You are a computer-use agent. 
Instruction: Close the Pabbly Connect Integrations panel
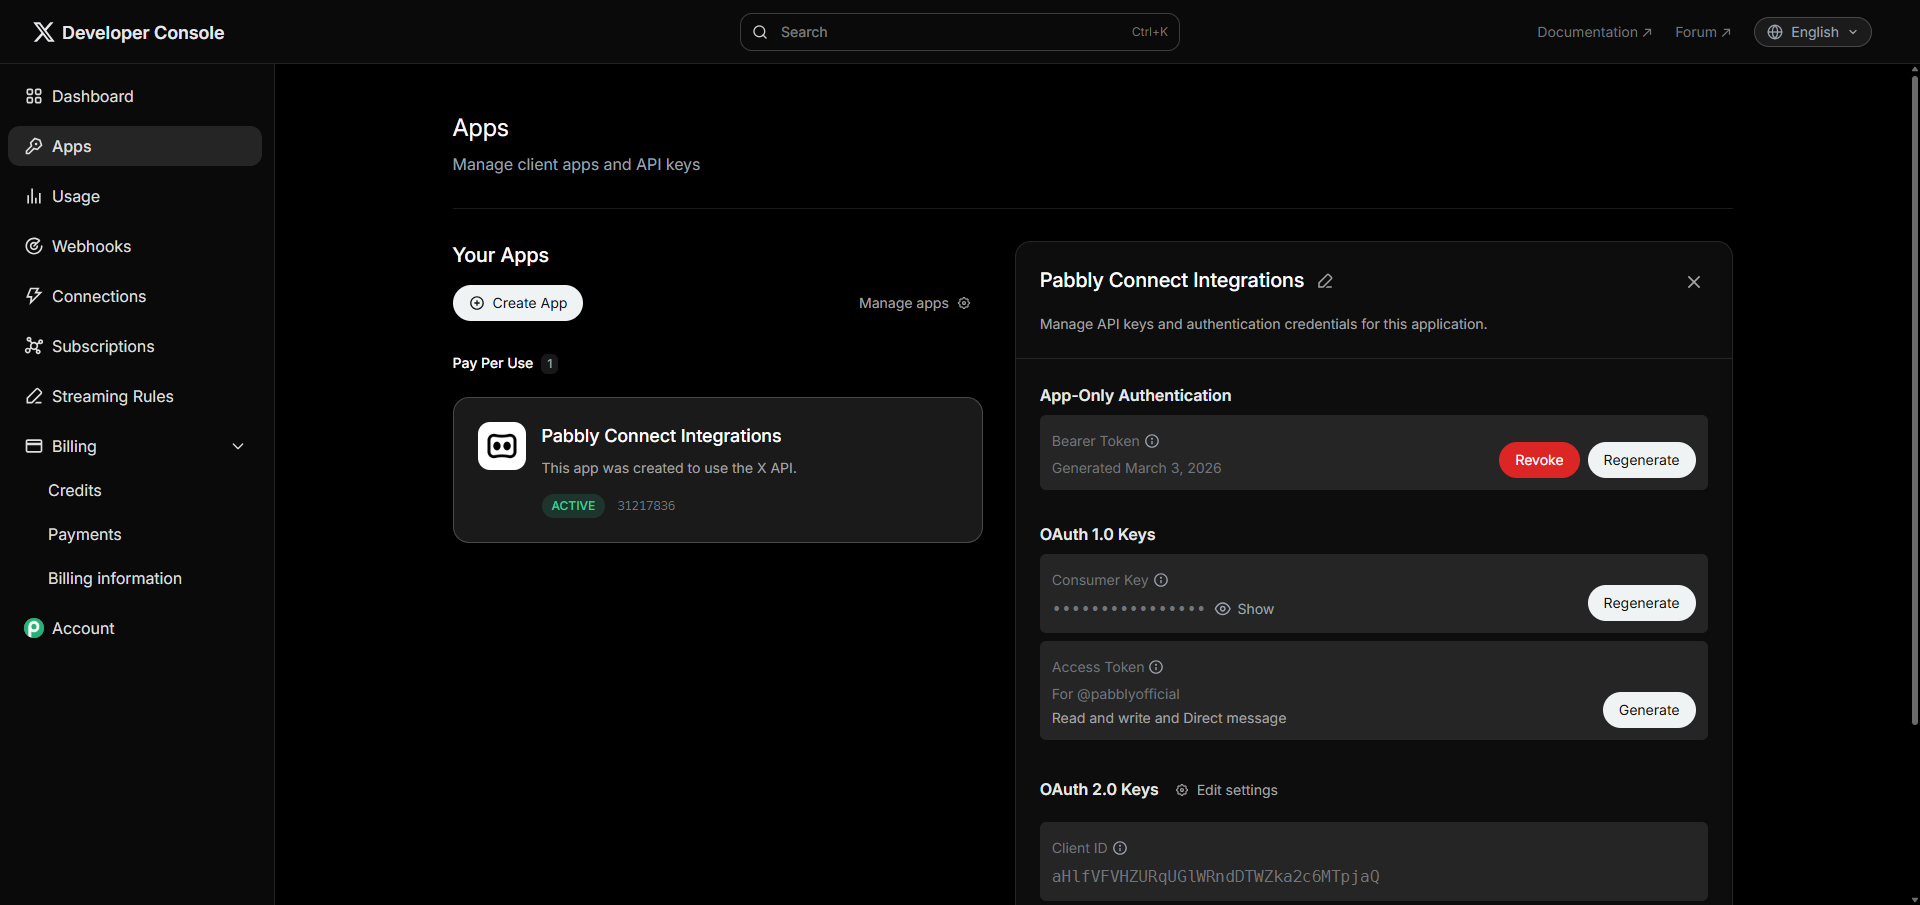[1693, 282]
